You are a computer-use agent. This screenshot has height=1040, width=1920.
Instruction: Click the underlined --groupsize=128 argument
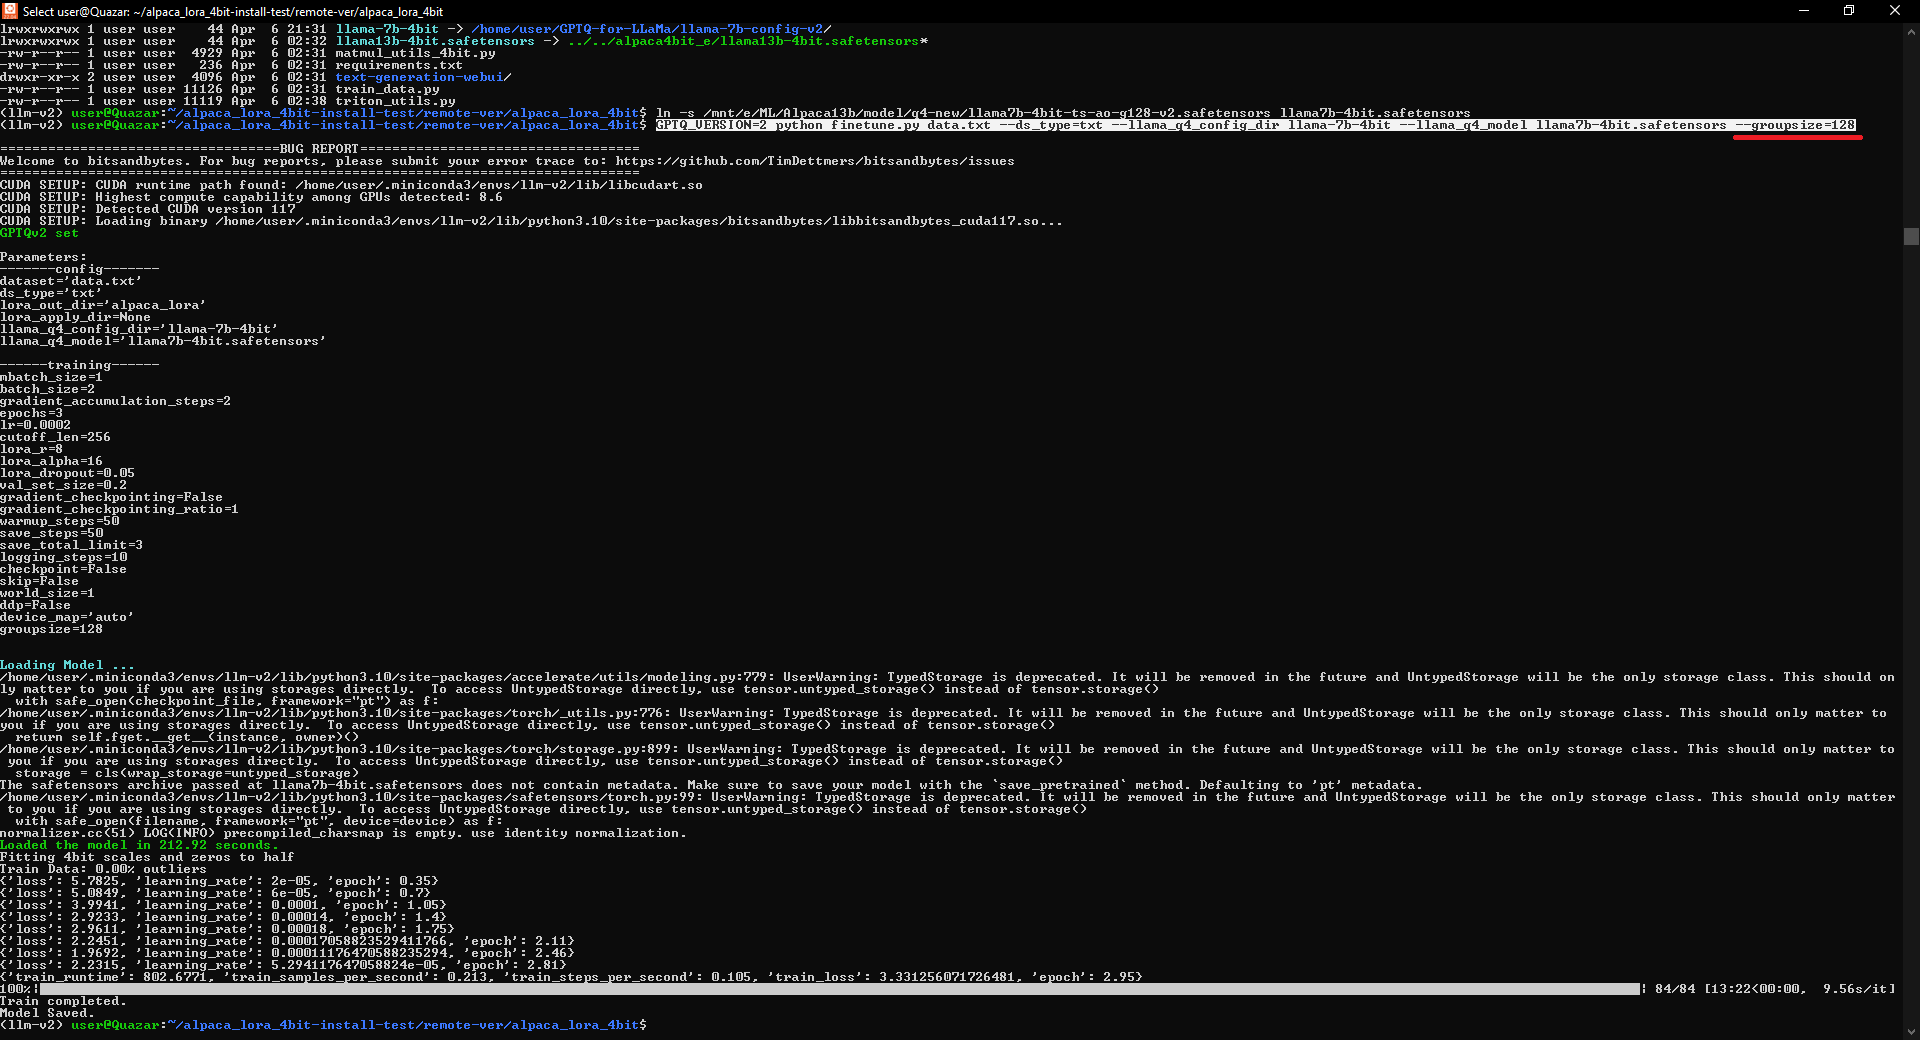(x=1796, y=125)
